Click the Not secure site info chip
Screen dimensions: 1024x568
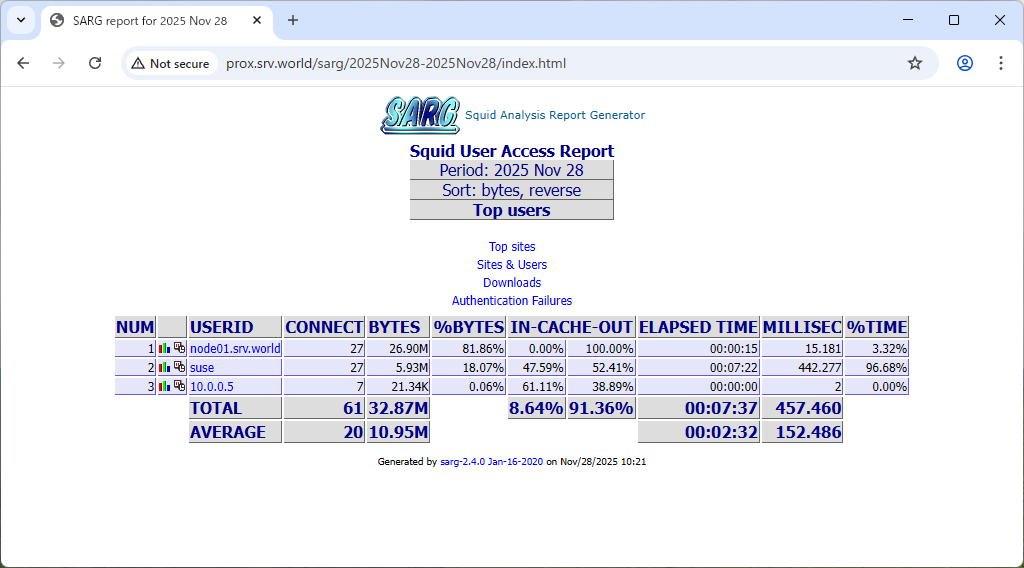coord(170,63)
